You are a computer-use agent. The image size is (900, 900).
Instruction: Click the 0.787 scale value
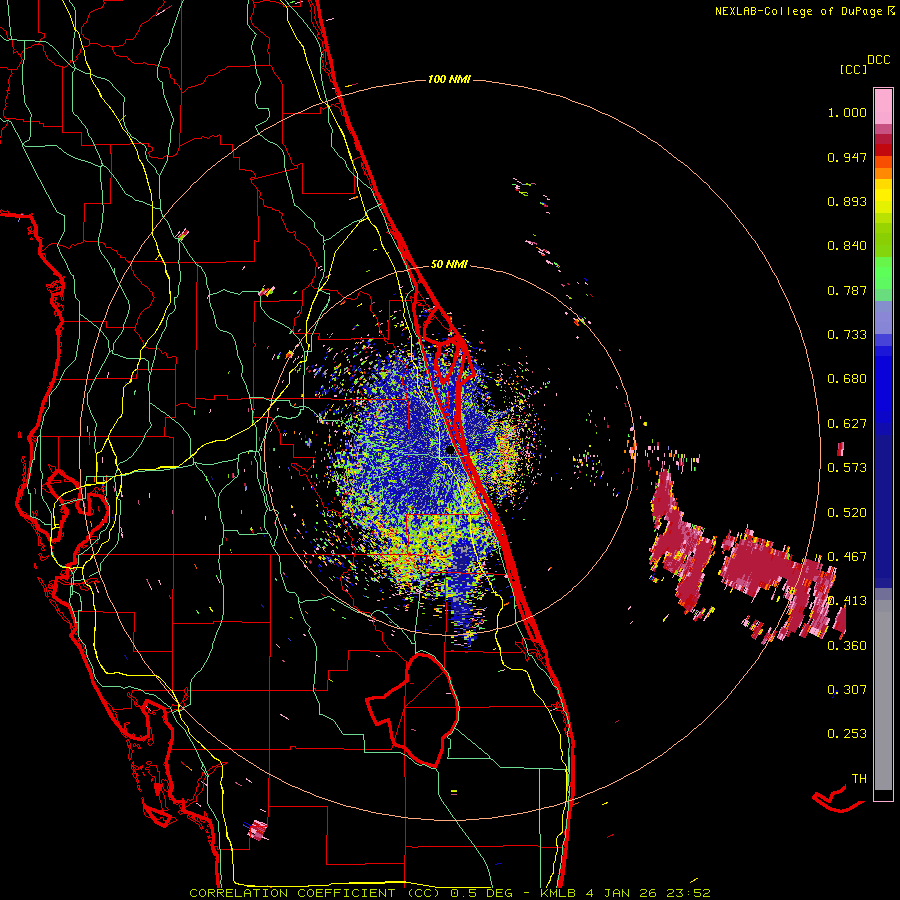point(847,290)
